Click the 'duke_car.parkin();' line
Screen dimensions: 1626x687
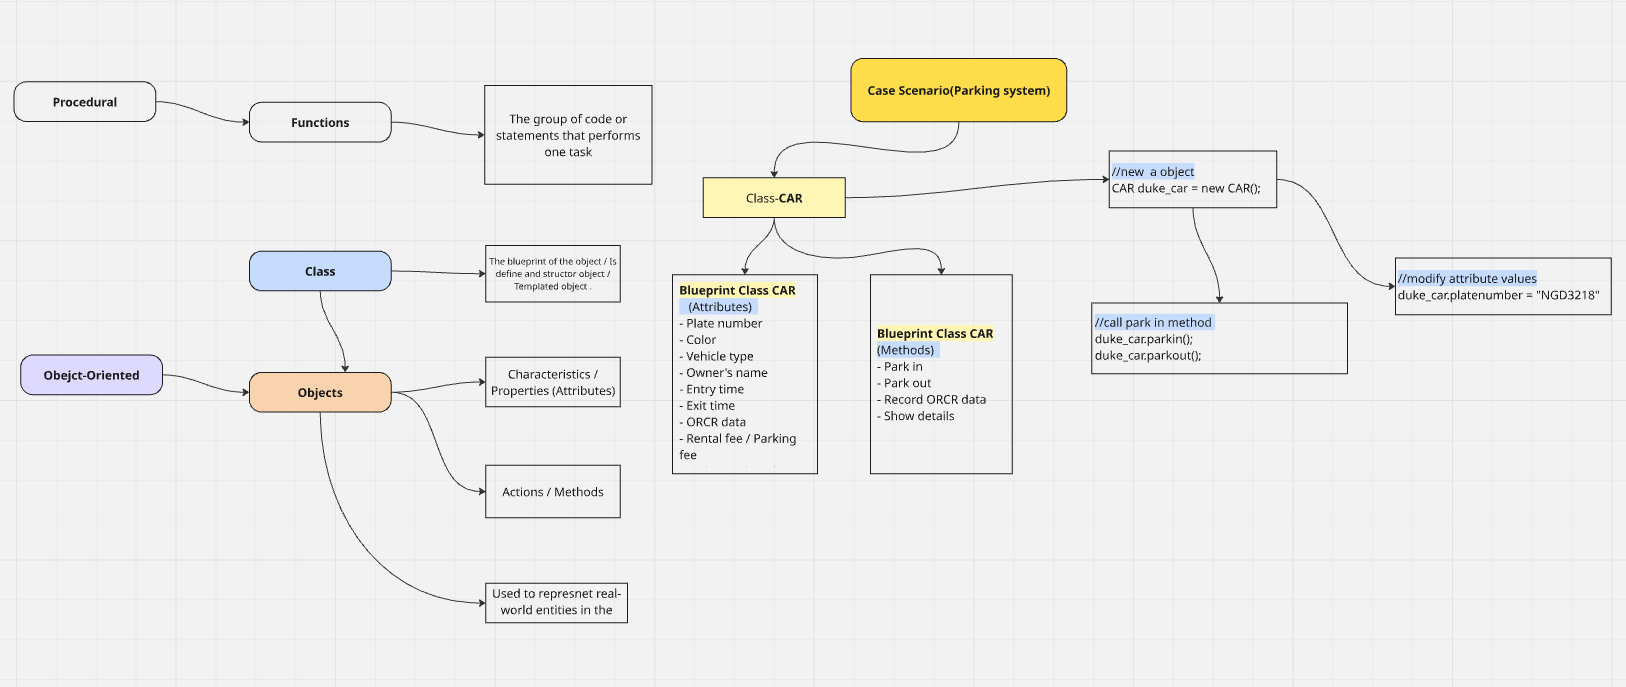[1144, 339]
